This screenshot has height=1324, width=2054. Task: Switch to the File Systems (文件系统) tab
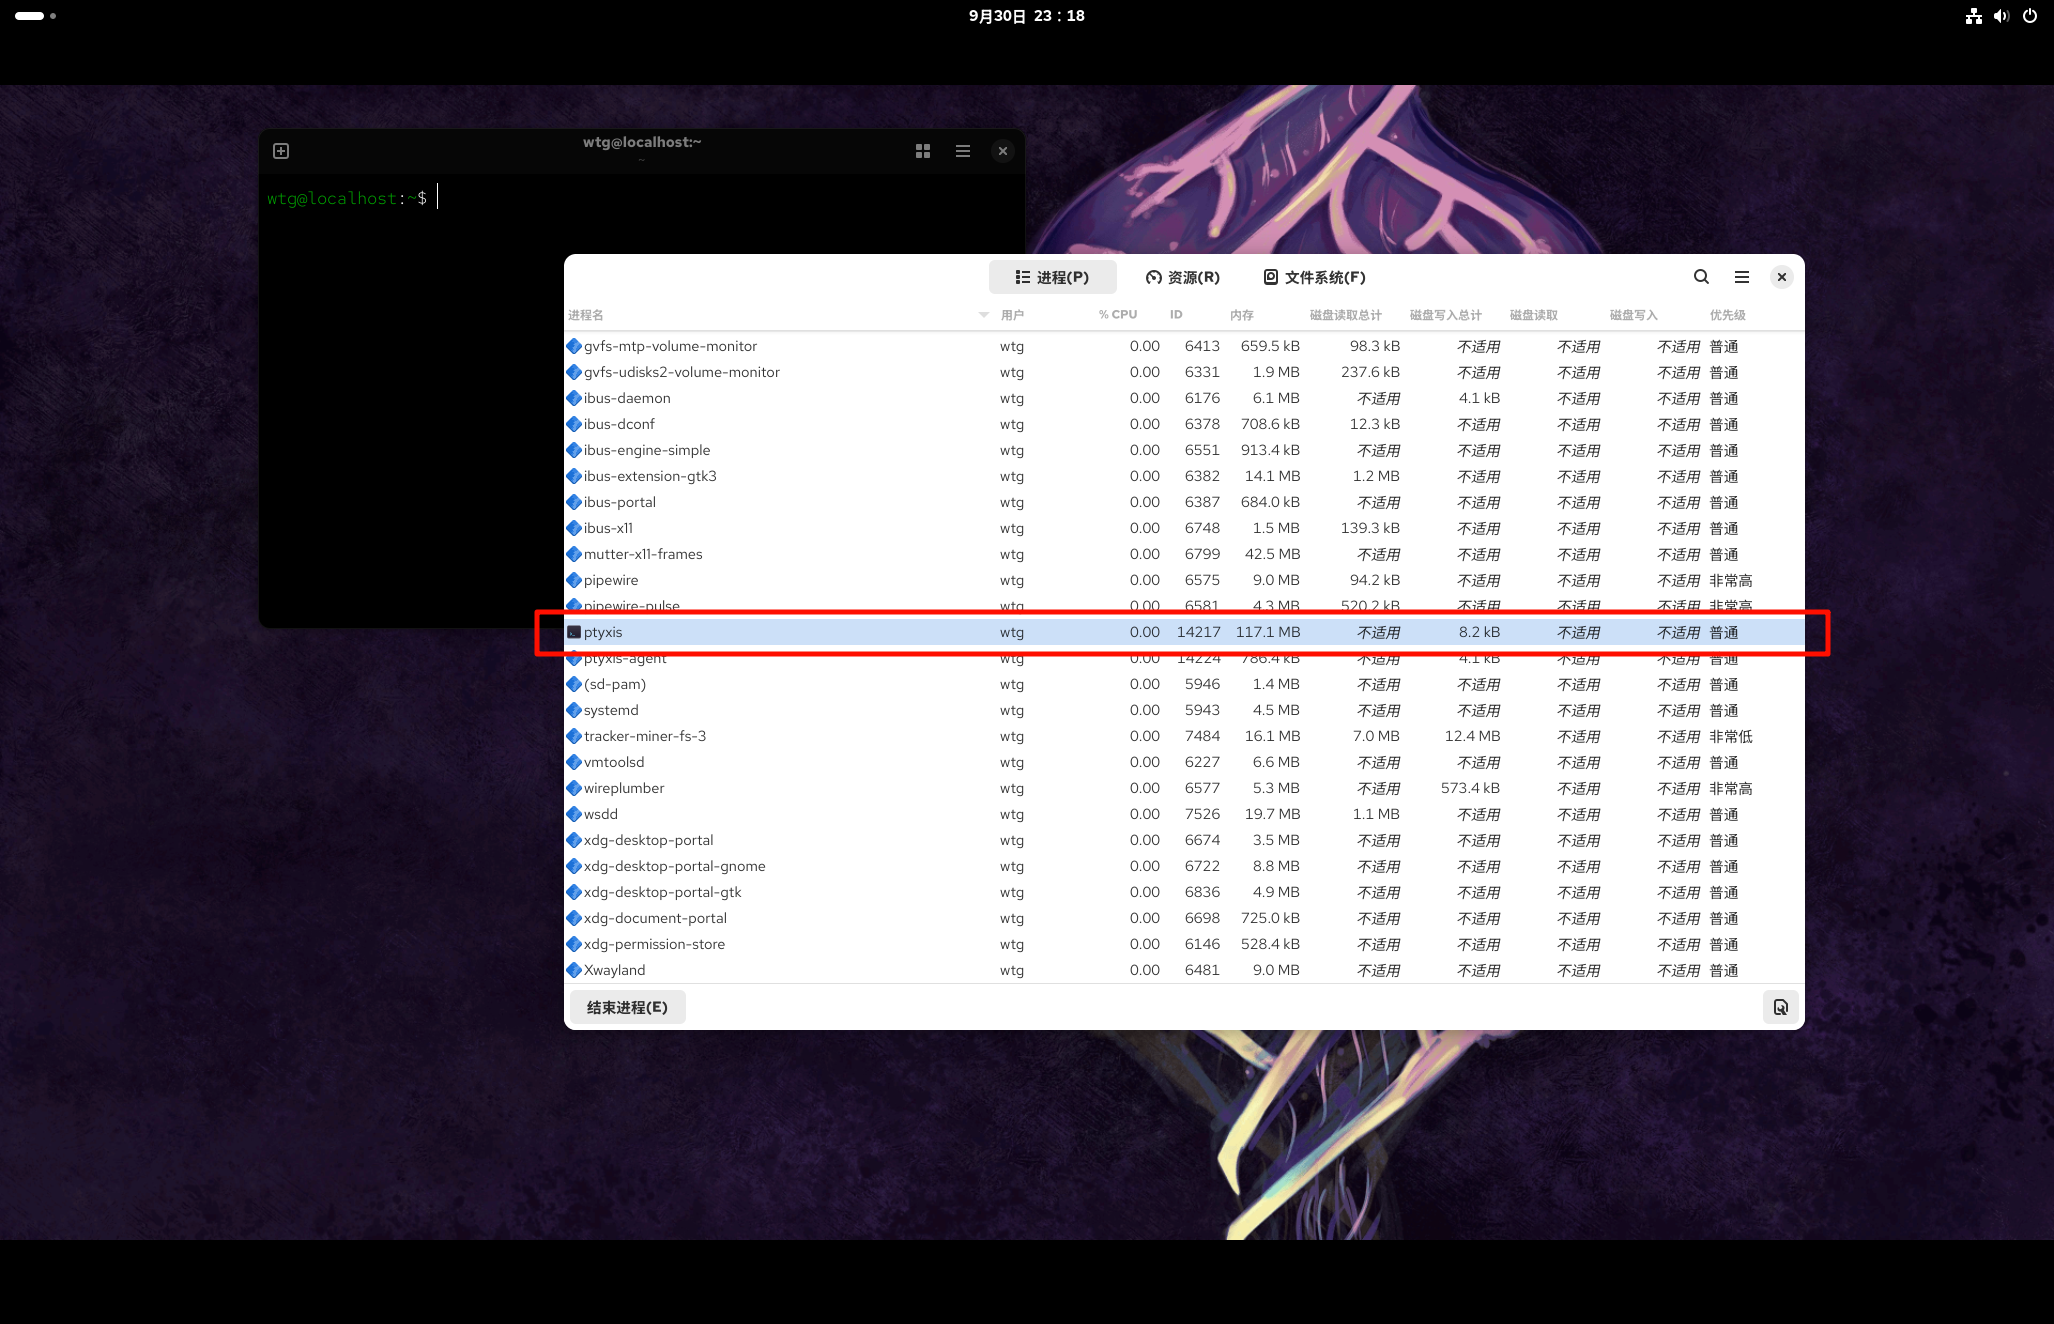1315,277
